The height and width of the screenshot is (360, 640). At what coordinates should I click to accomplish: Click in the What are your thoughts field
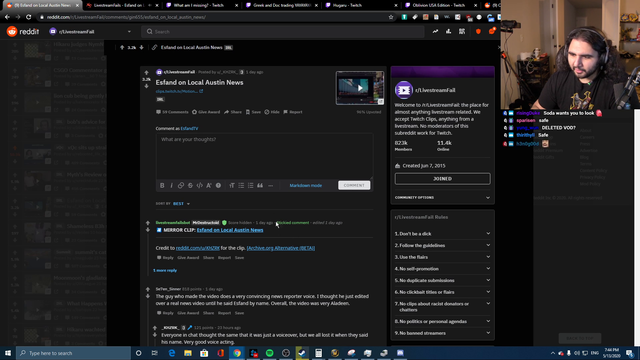[264, 156]
